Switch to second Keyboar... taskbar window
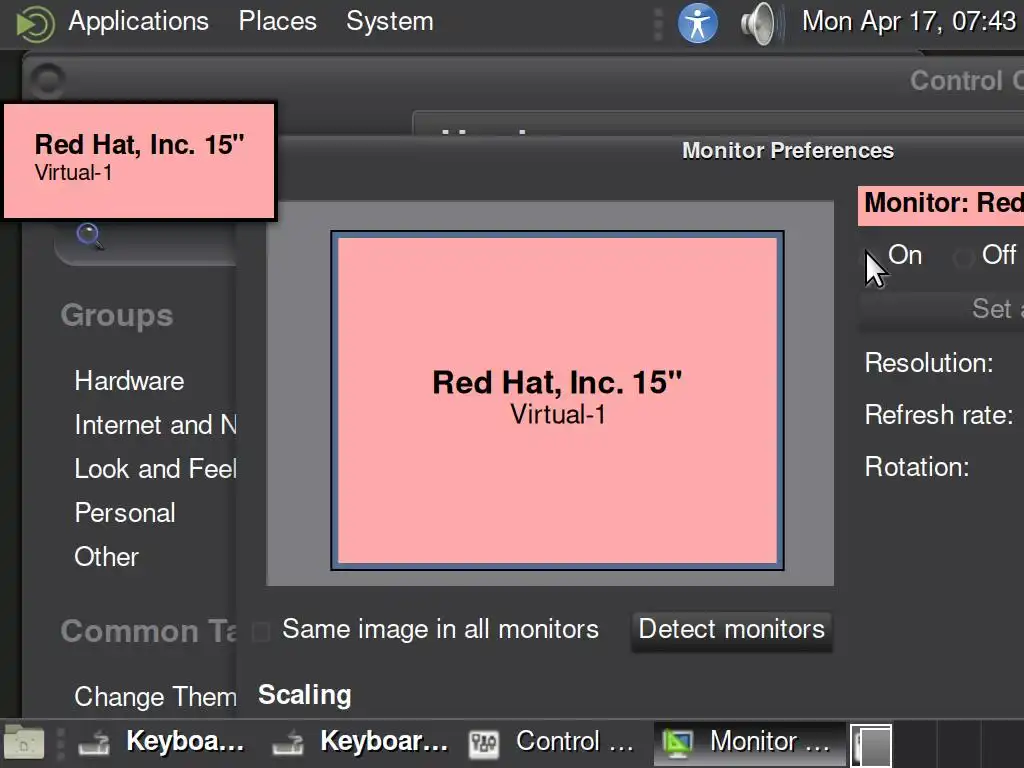The image size is (1024, 768). 360,742
